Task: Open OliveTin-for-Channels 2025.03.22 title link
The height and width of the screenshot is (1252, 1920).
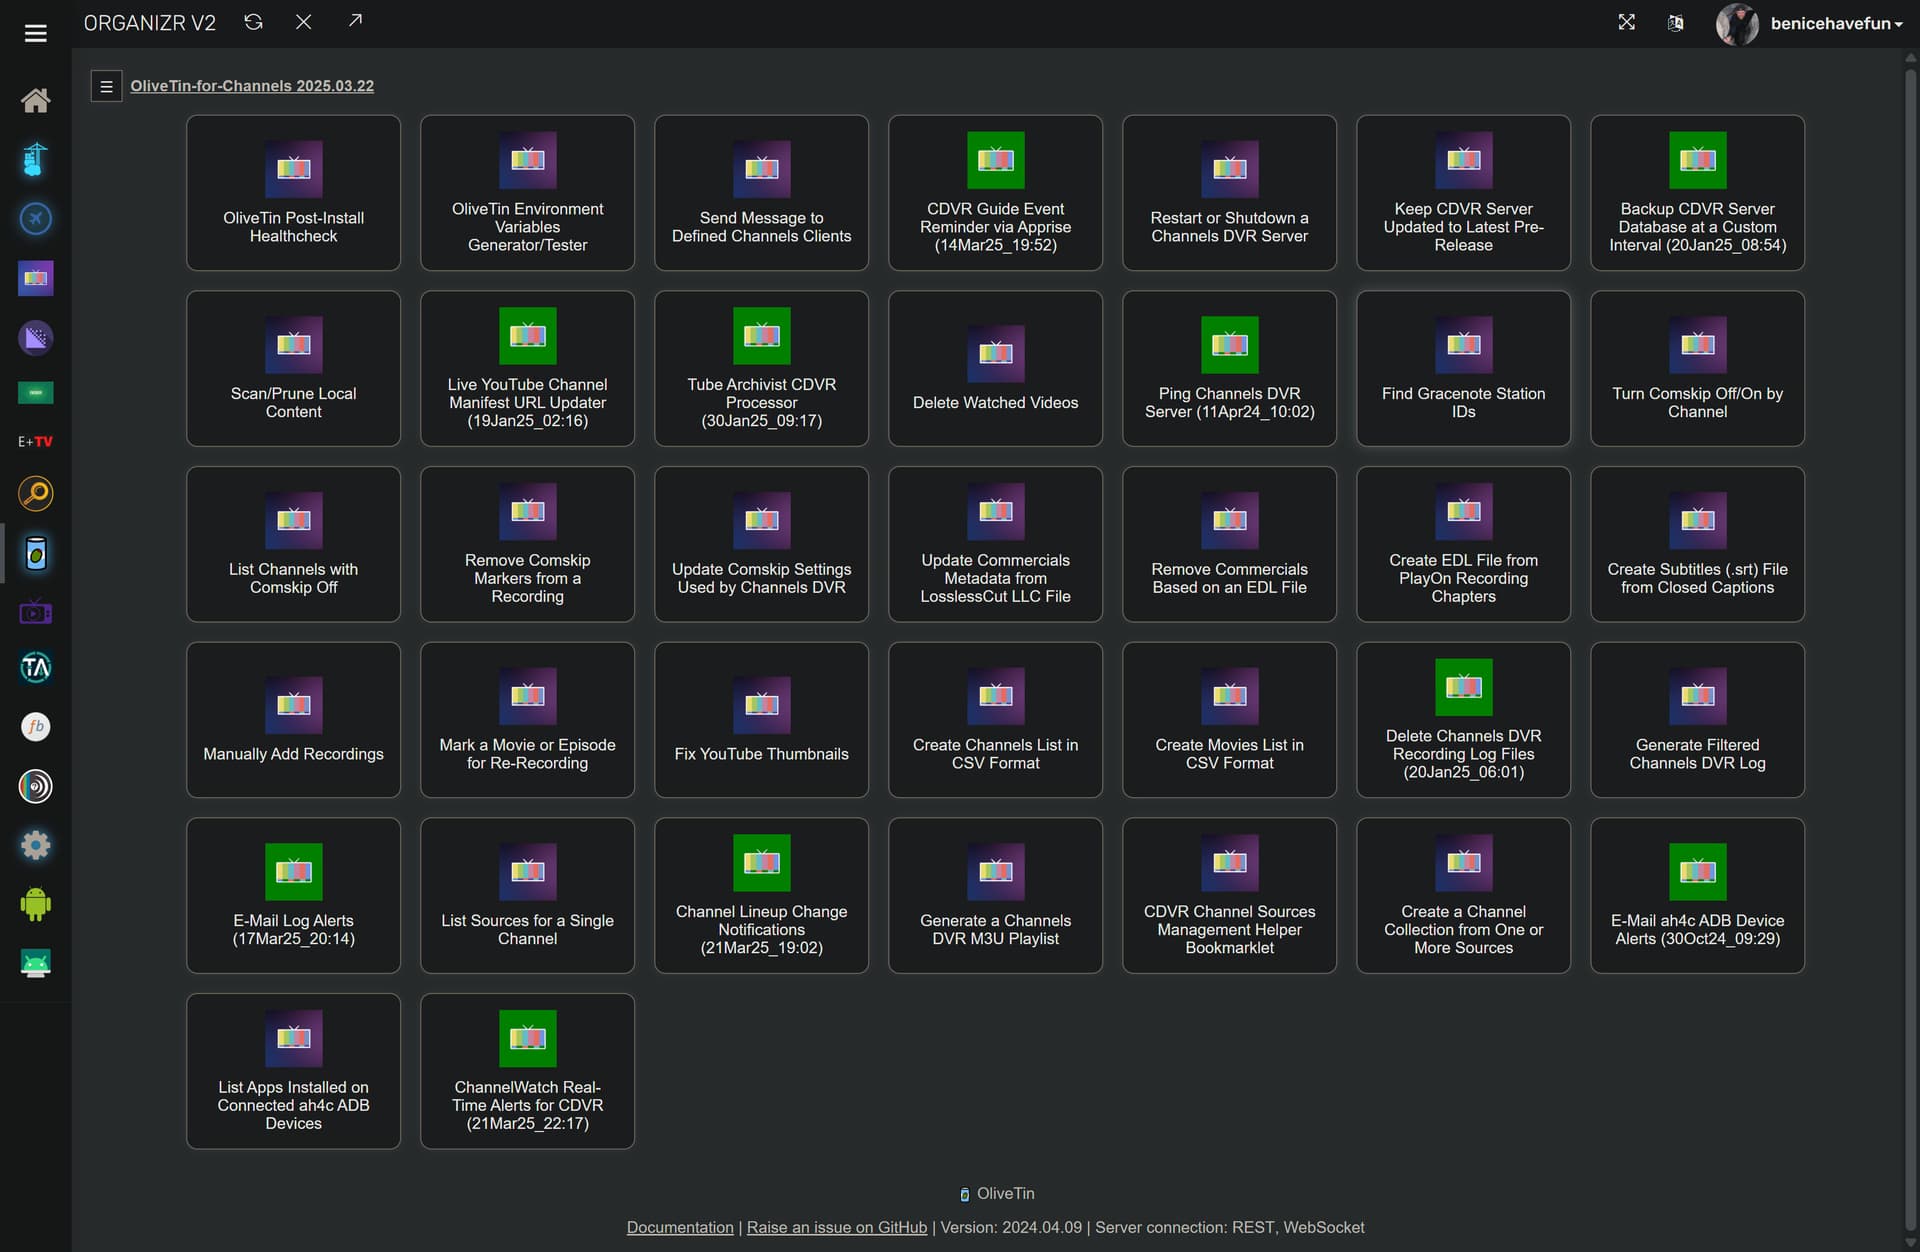Action: pos(252,86)
